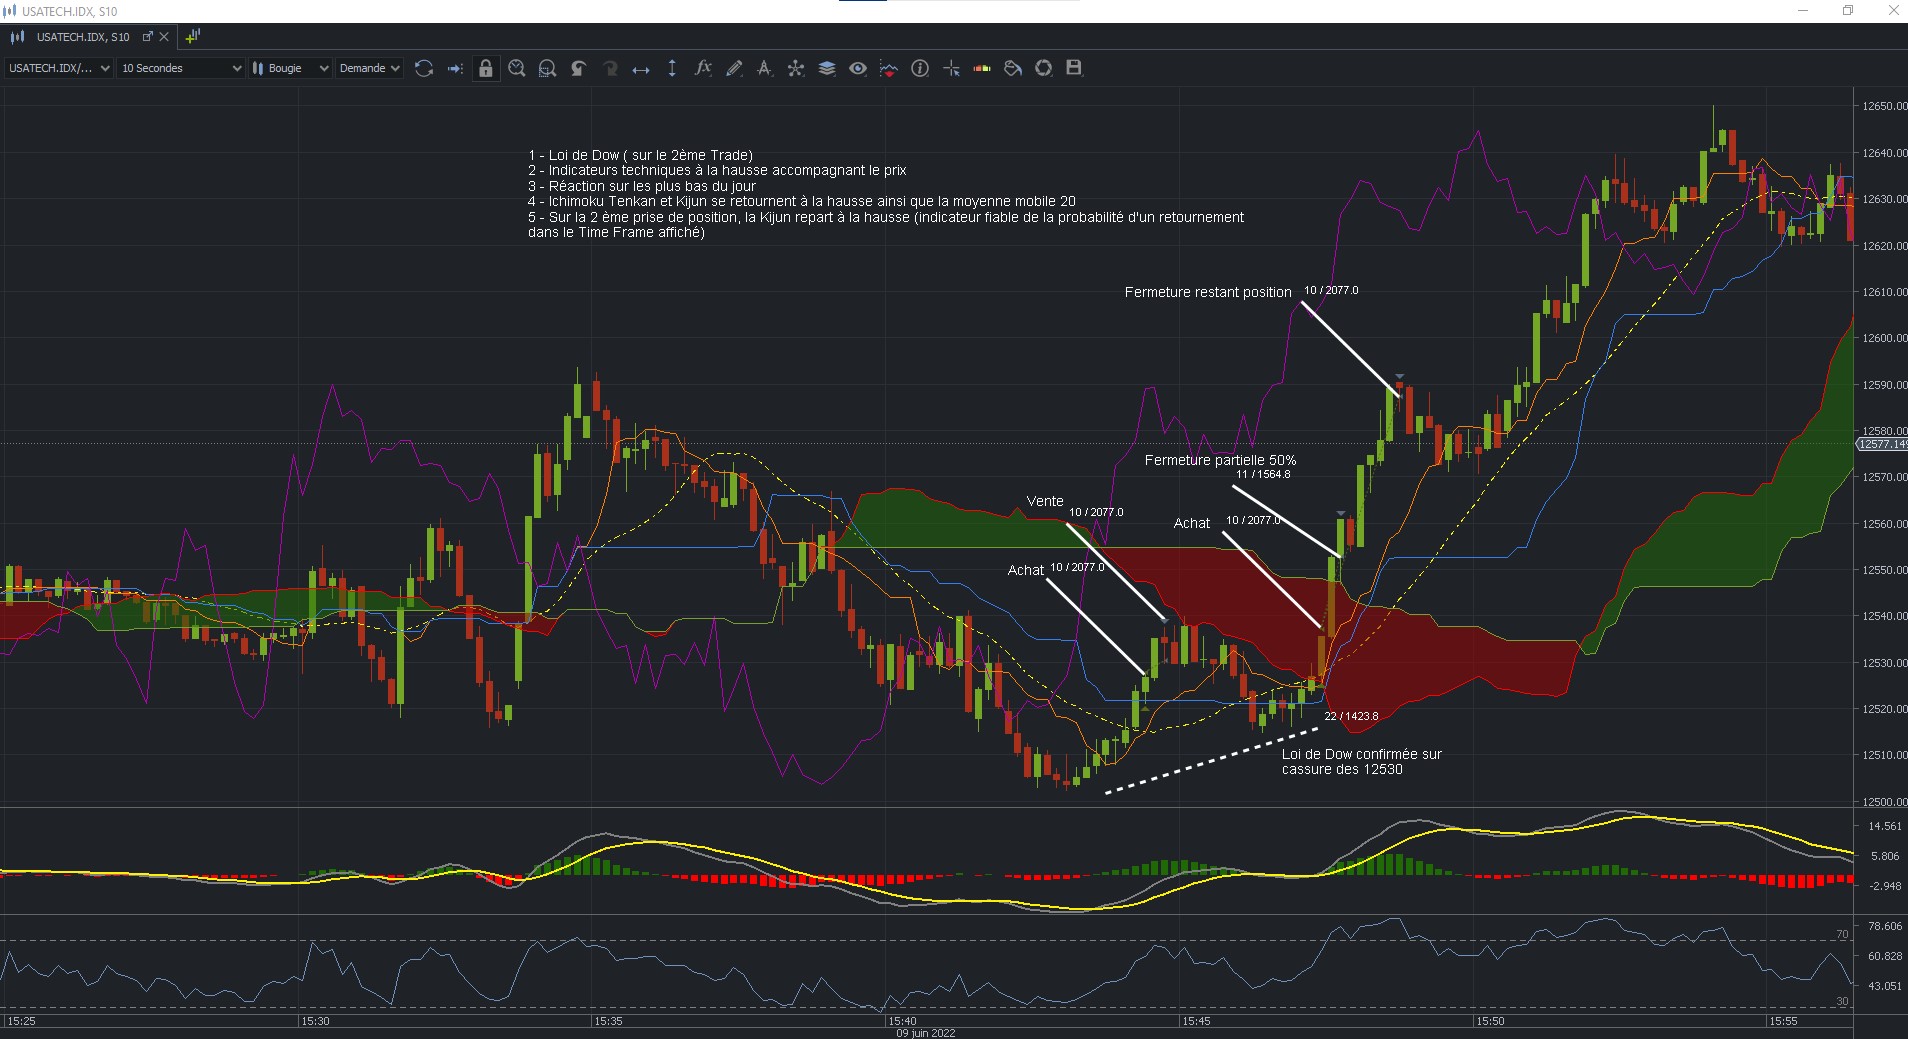The width and height of the screenshot is (1908, 1039).
Task: Open the USATECH.IDX instrument dropdown
Action: pos(58,68)
